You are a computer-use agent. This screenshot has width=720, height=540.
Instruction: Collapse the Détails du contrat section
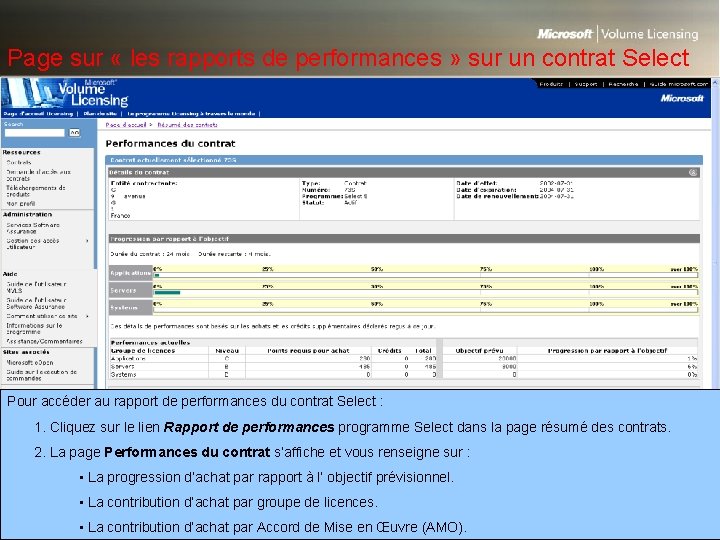tap(693, 173)
